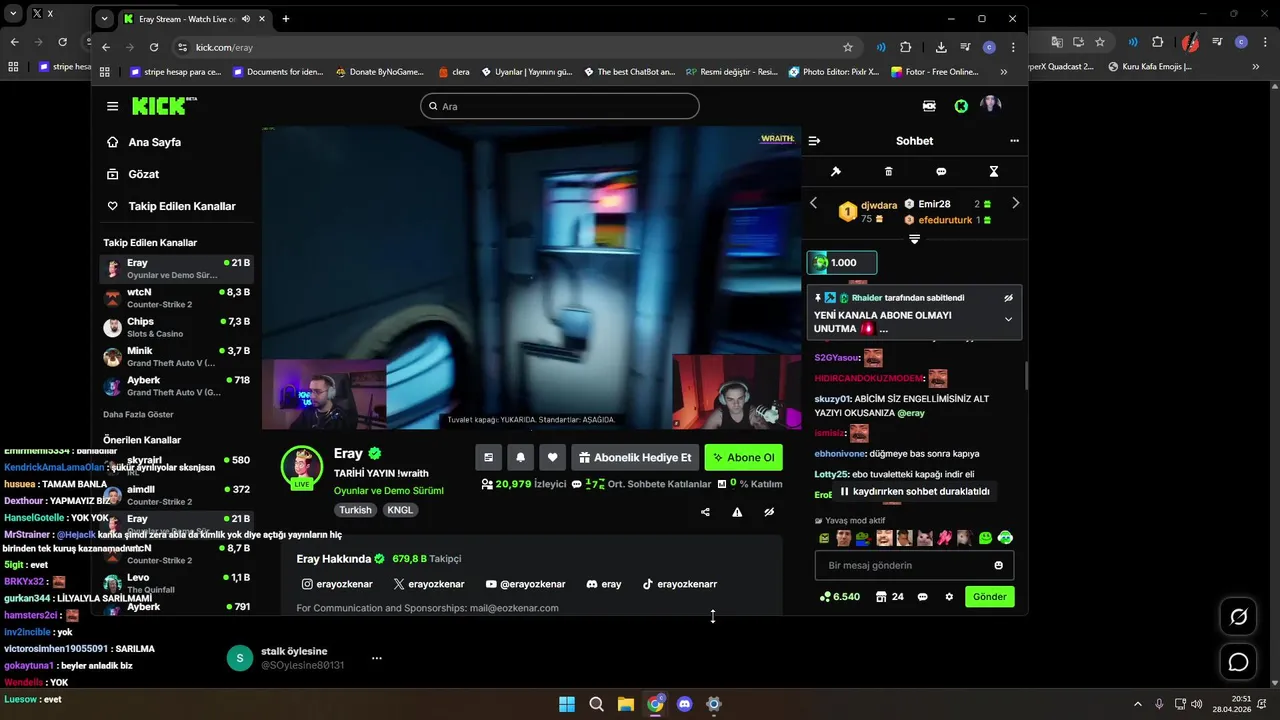
Task: Show previous gift leaderboard page
Action: (x=813, y=203)
